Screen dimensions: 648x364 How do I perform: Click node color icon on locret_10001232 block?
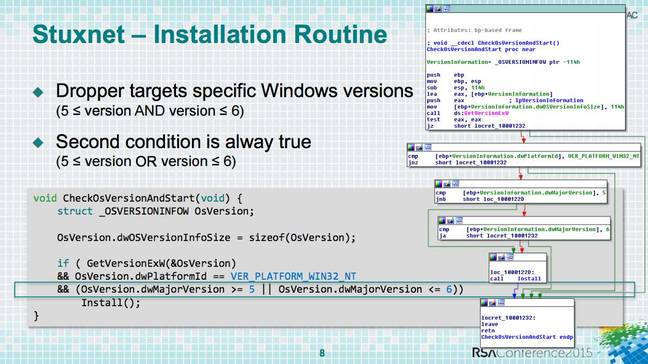click(x=484, y=302)
